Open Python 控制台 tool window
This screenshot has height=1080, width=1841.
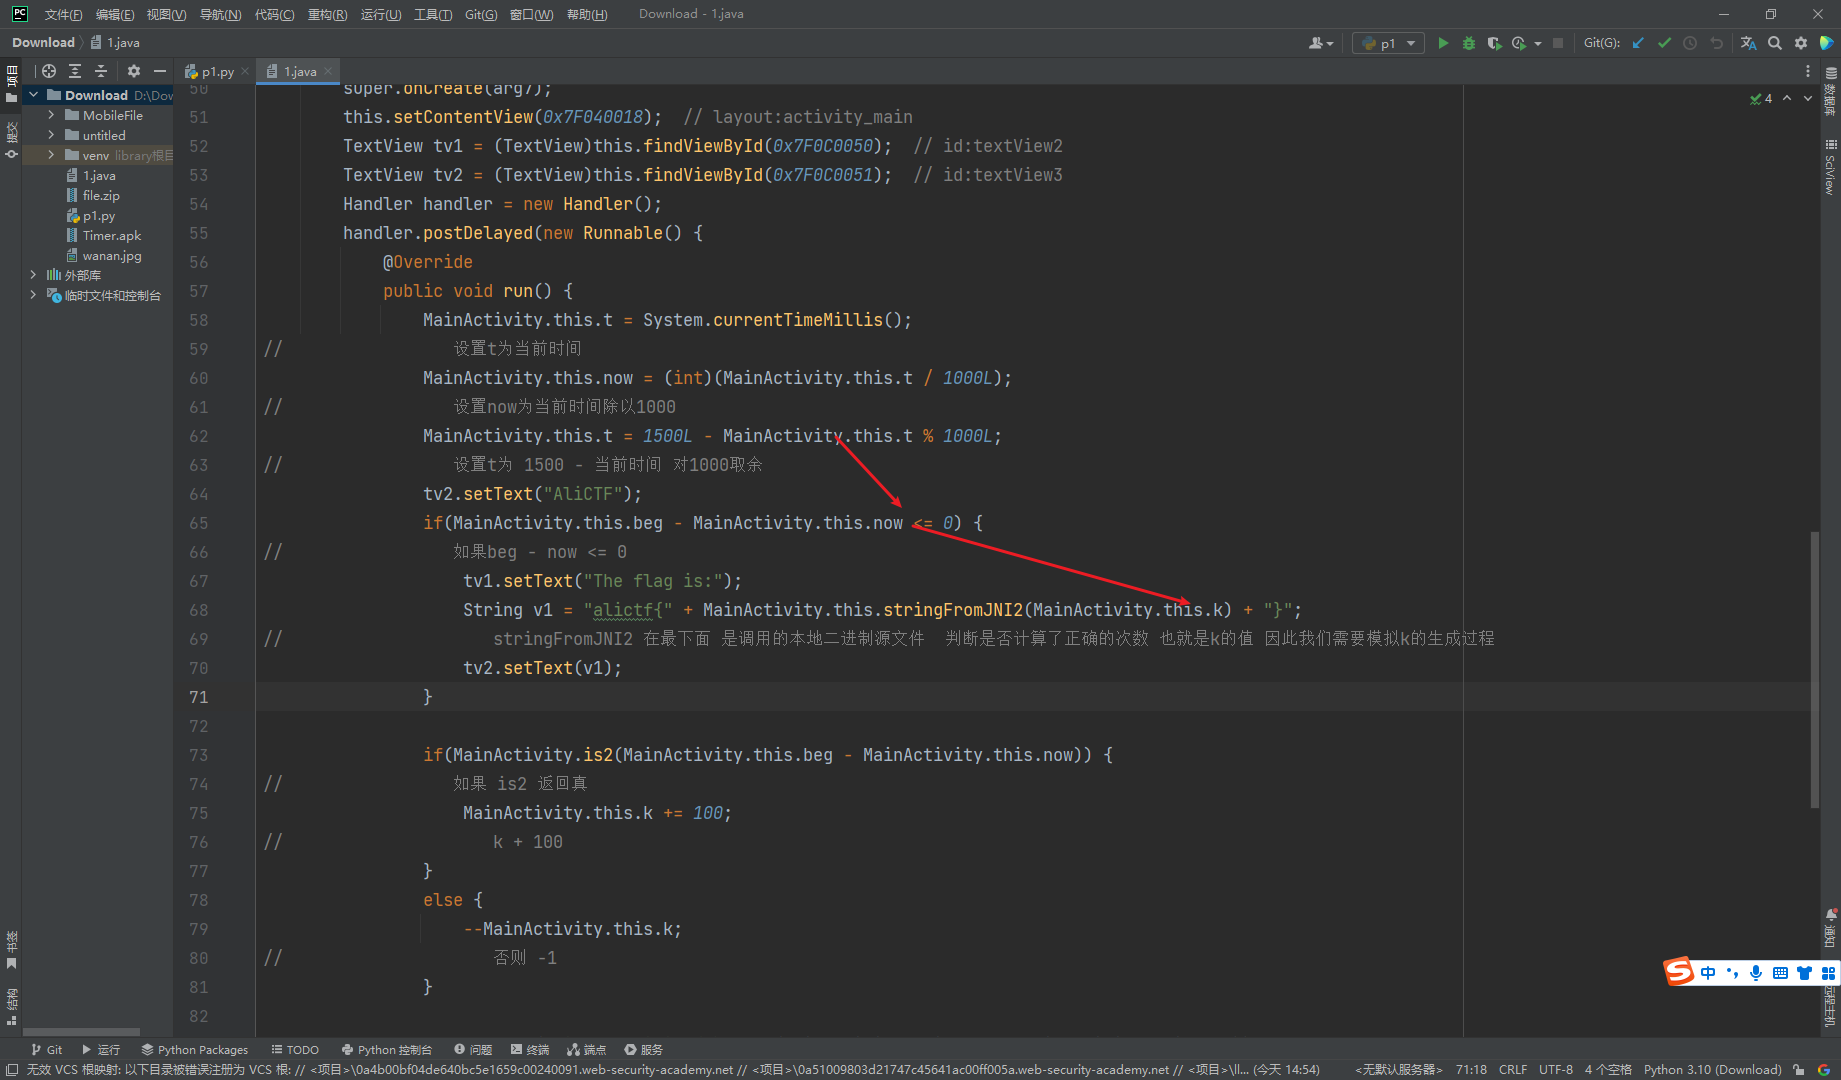click(x=387, y=1049)
